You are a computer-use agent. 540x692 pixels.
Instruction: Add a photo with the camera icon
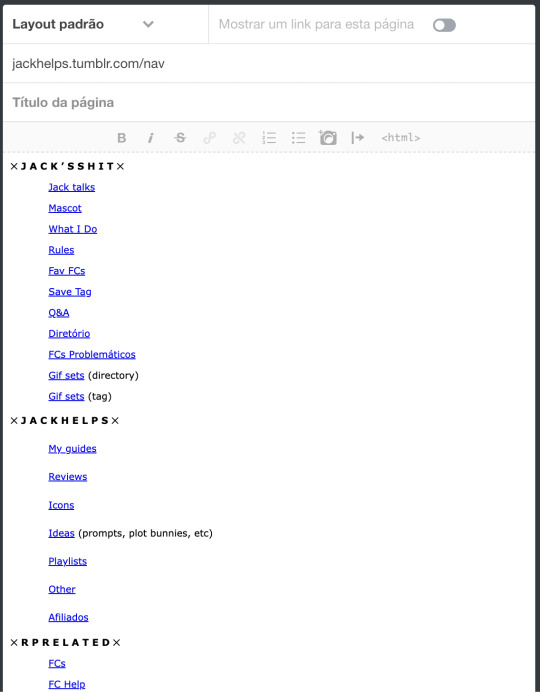(328, 138)
